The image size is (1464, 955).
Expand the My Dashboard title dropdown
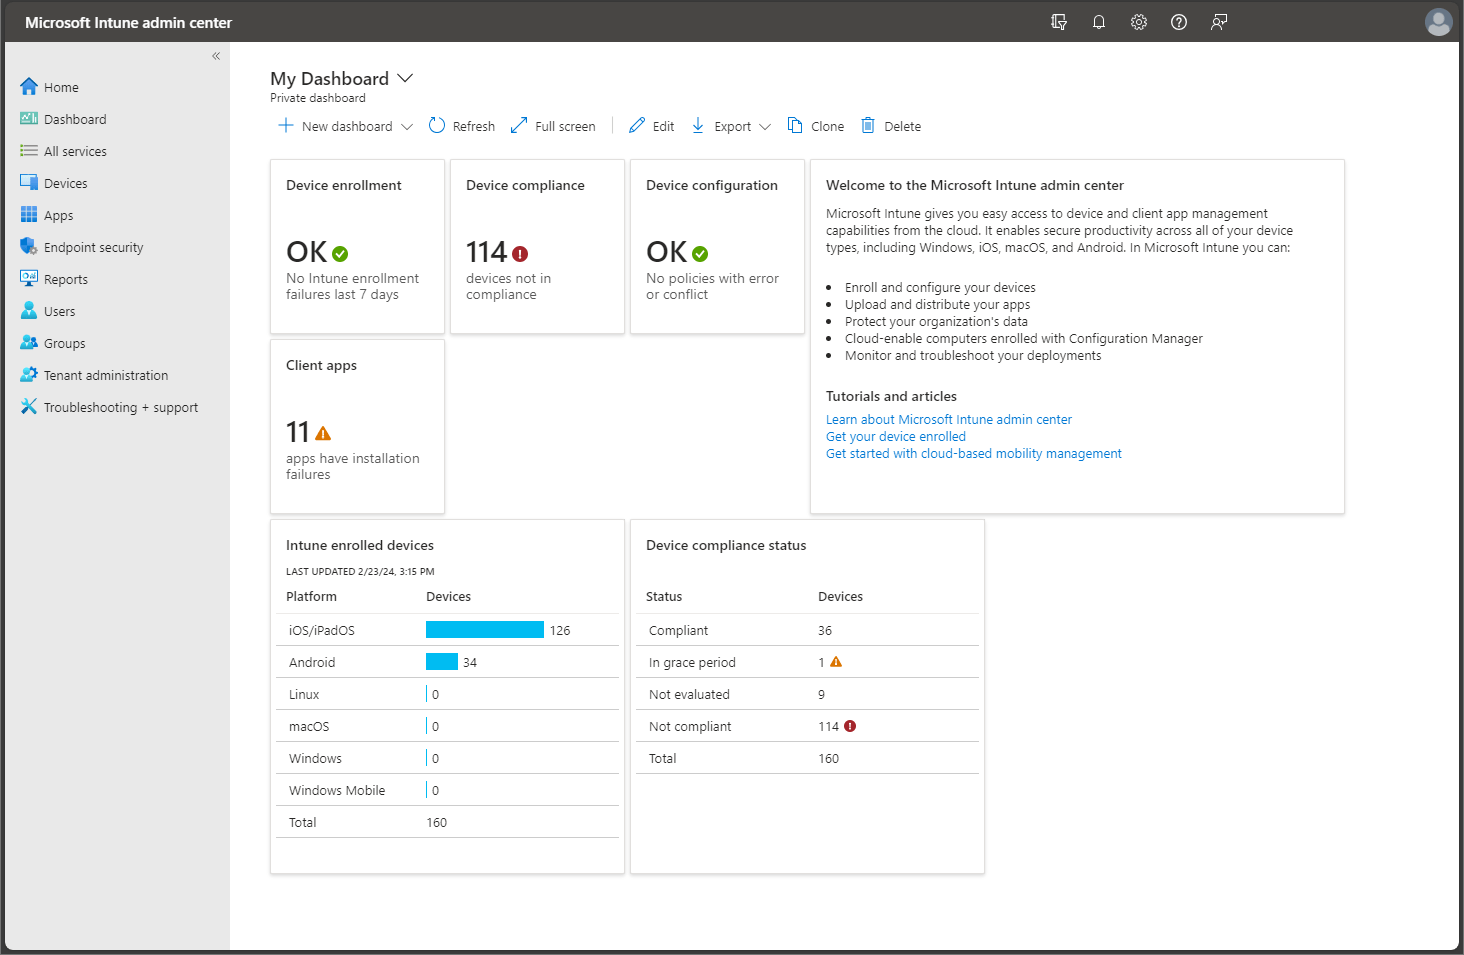click(405, 78)
